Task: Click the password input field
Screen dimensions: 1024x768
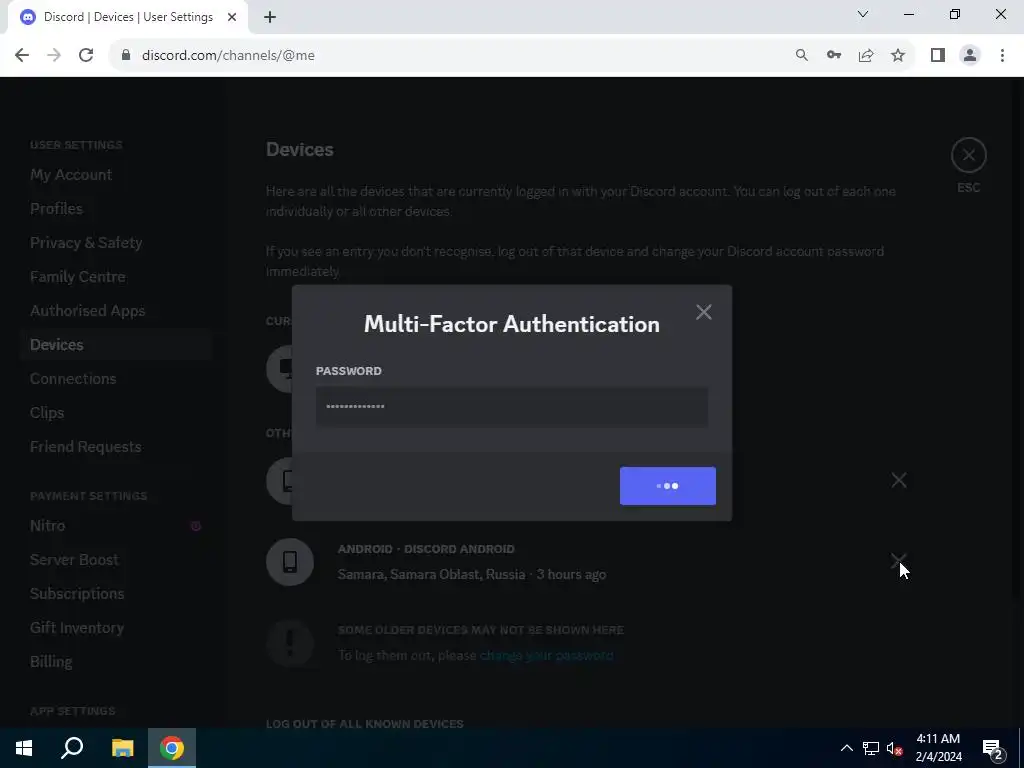Action: point(512,406)
